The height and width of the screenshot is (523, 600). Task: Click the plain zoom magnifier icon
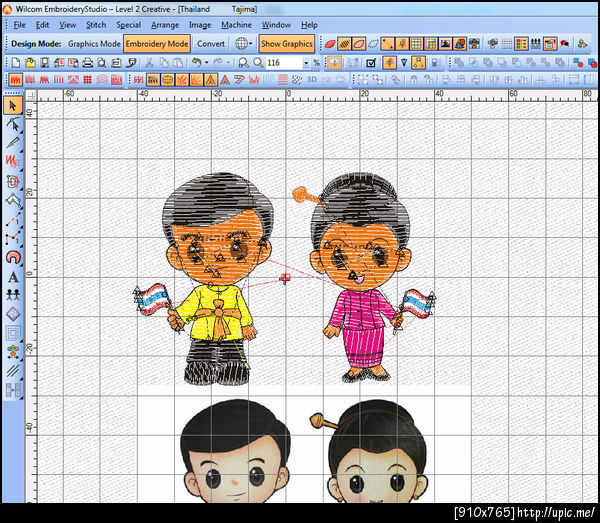[258, 63]
